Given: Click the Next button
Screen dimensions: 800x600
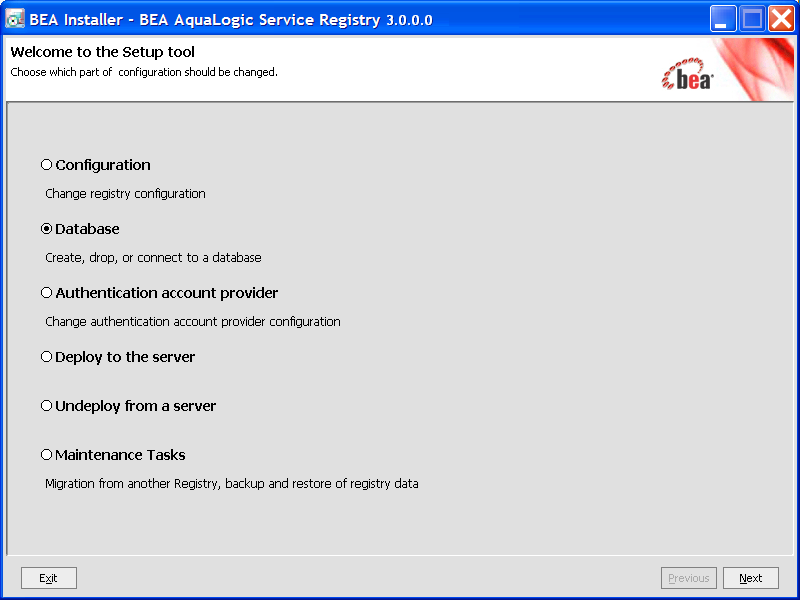Looking at the screenshot, I should 751,578.
